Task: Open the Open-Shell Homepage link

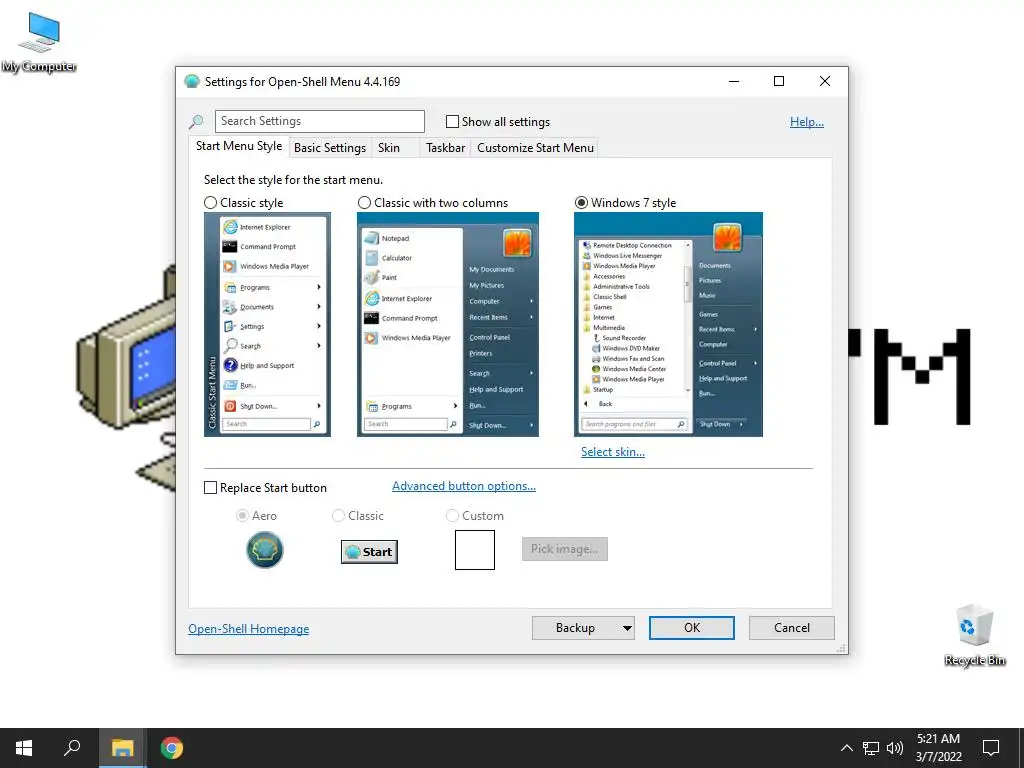Action: point(249,629)
